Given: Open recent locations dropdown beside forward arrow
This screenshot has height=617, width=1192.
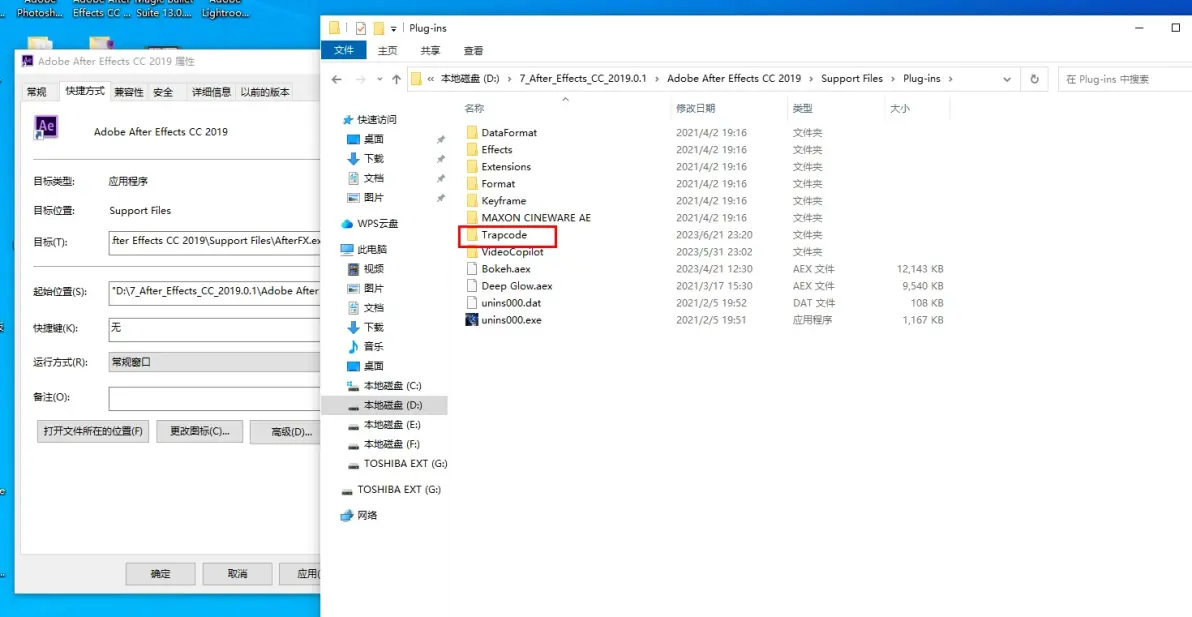Looking at the screenshot, I should tap(379, 79).
